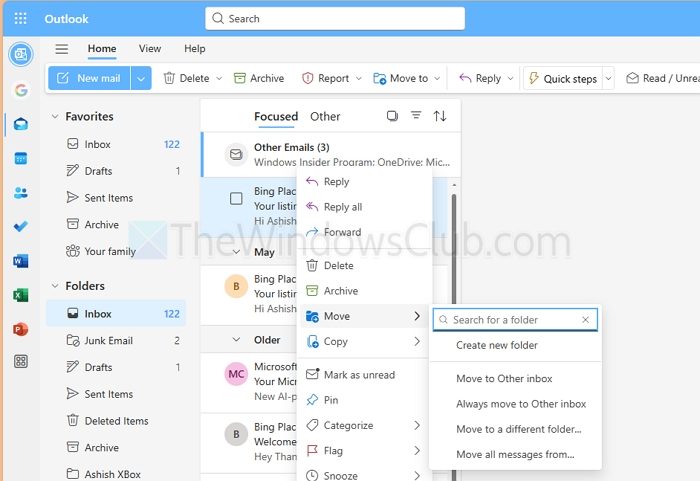Image resolution: width=700 pixels, height=481 pixels.
Task: Switch to the Other inbox tab
Action: click(325, 117)
